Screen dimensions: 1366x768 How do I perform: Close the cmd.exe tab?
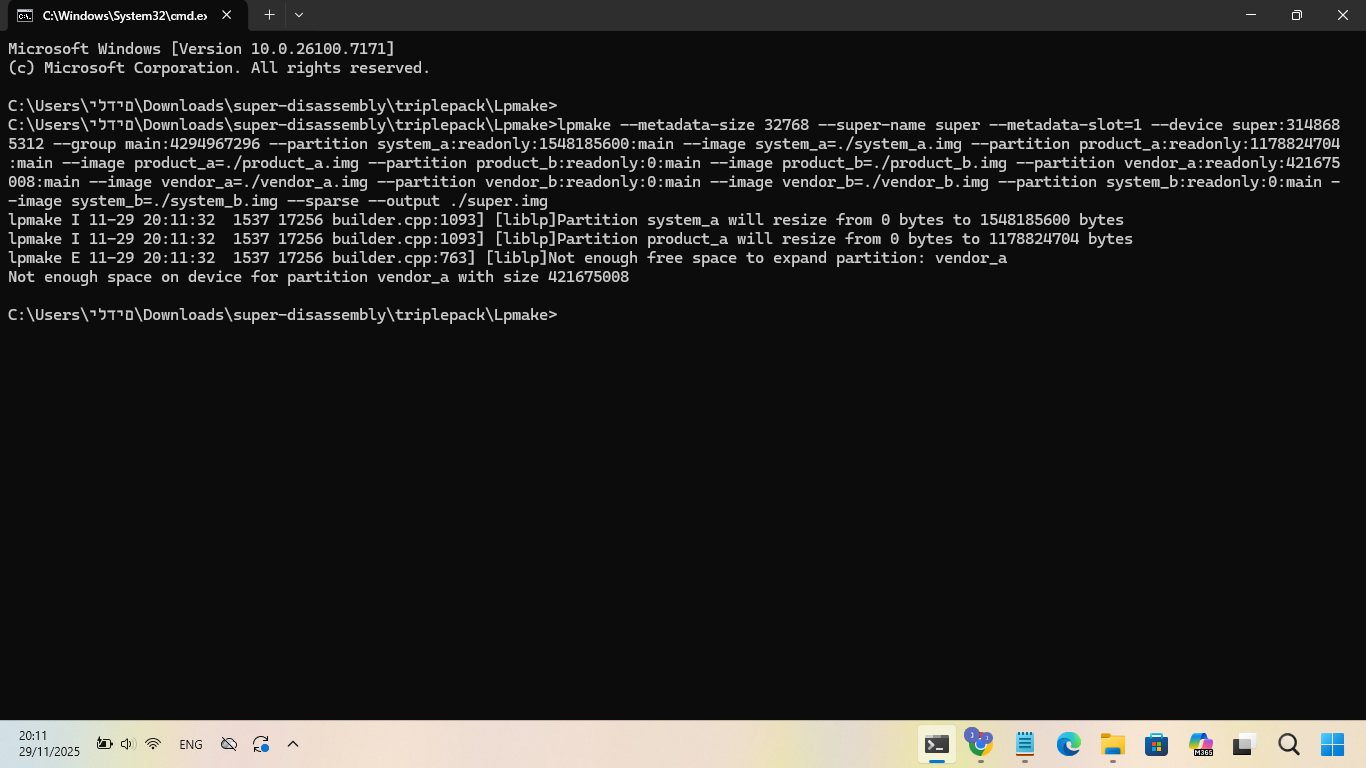pos(228,16)
